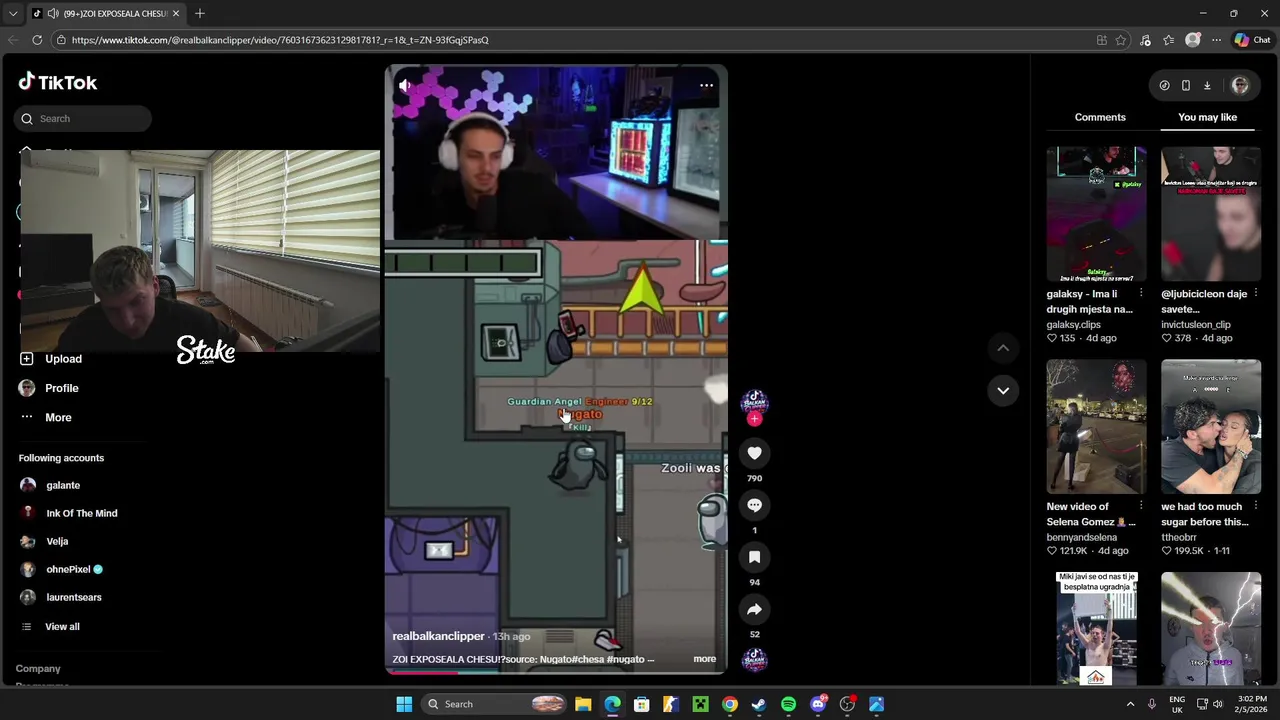Like the video with the heart icon

tap(754, 453)
